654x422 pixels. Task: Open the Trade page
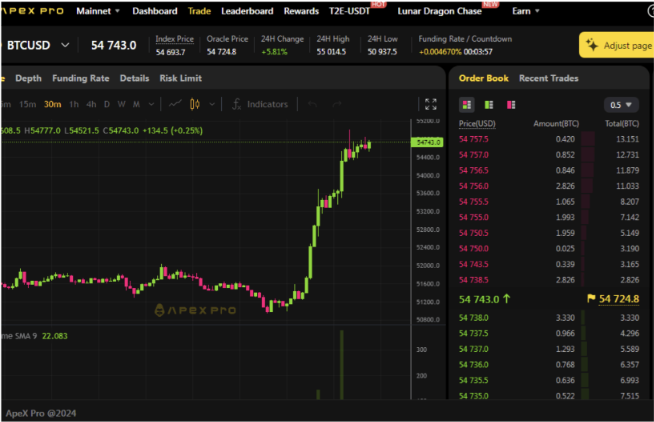199,11
